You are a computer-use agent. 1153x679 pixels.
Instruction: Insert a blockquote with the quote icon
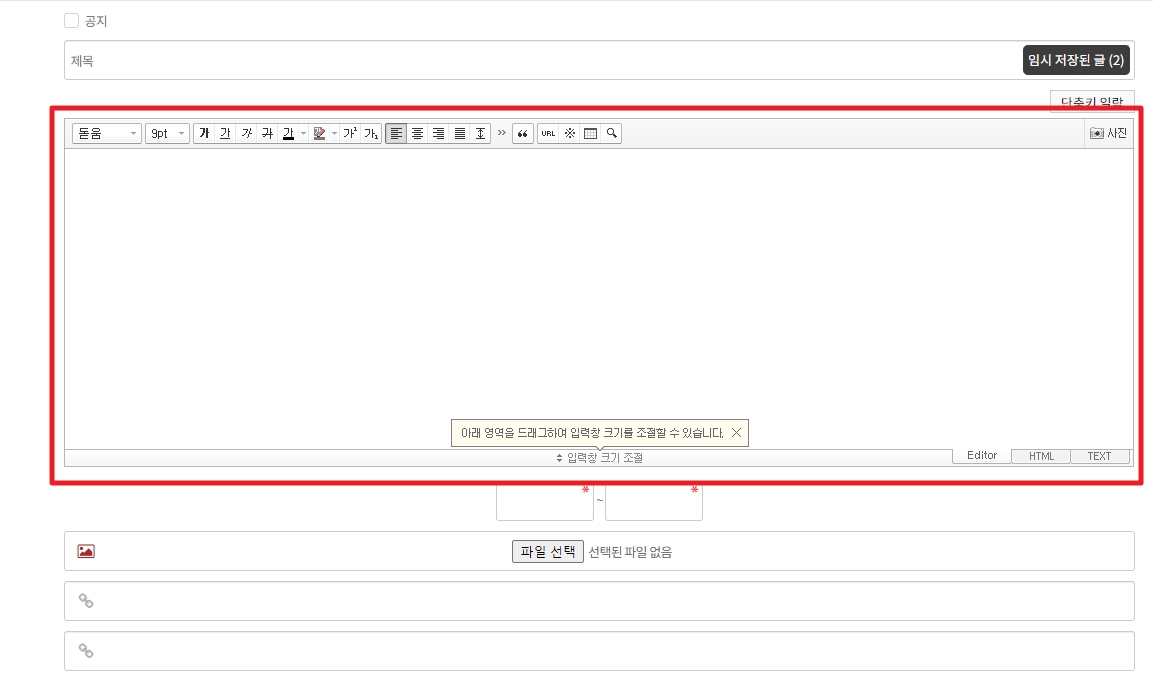[522, 134]
